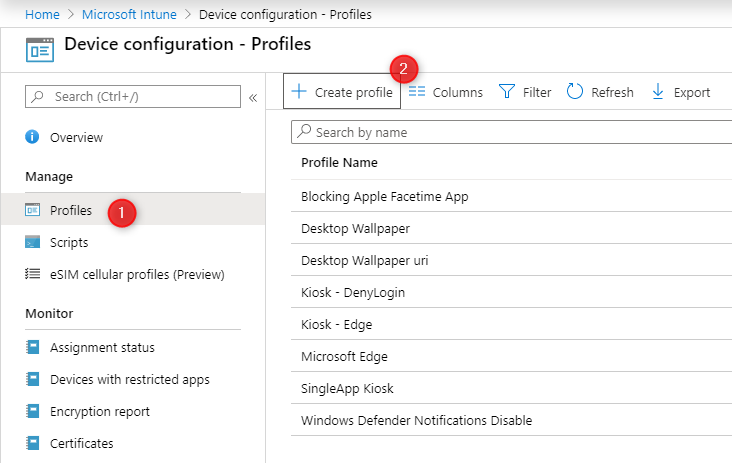Click the Export button label

(692, 92)
